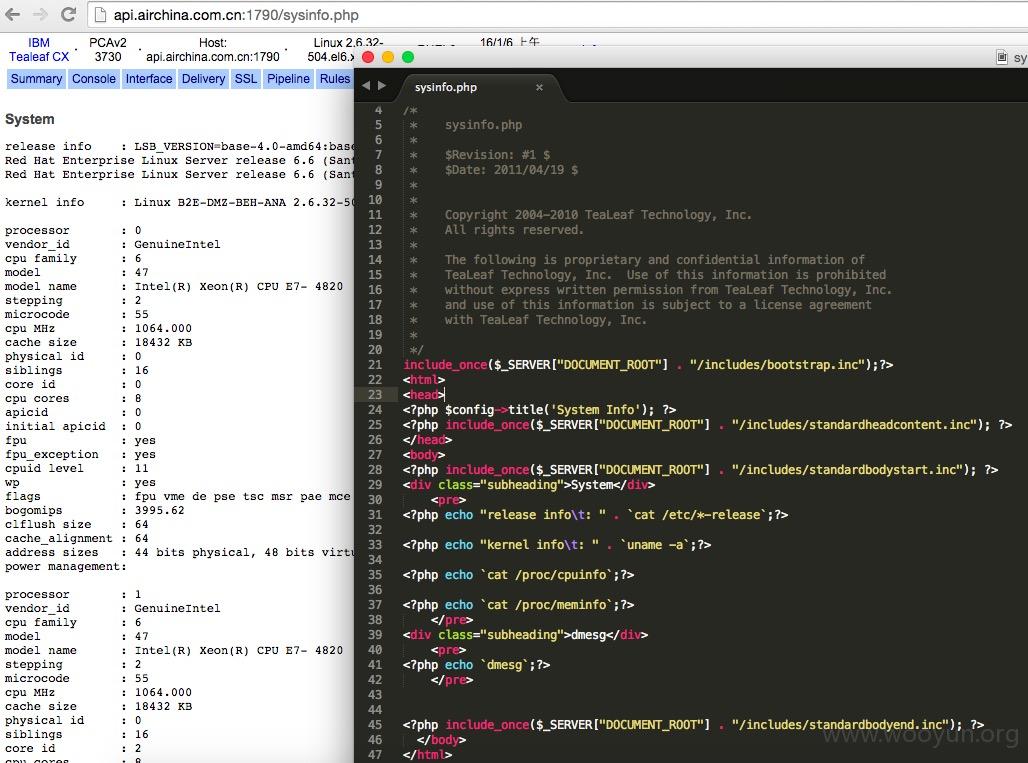Open the Summary tab
This screenshot has height=763, width=1028.
coord(36,79)
